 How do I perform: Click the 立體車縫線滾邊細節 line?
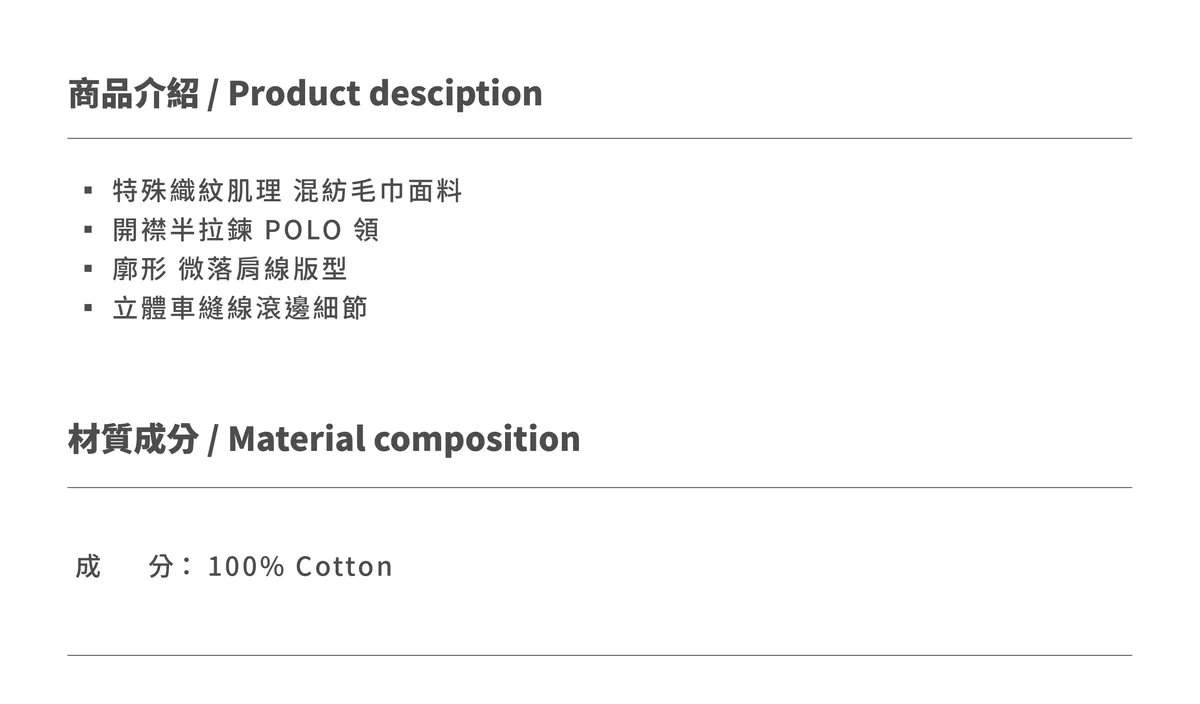coord(240,308)
